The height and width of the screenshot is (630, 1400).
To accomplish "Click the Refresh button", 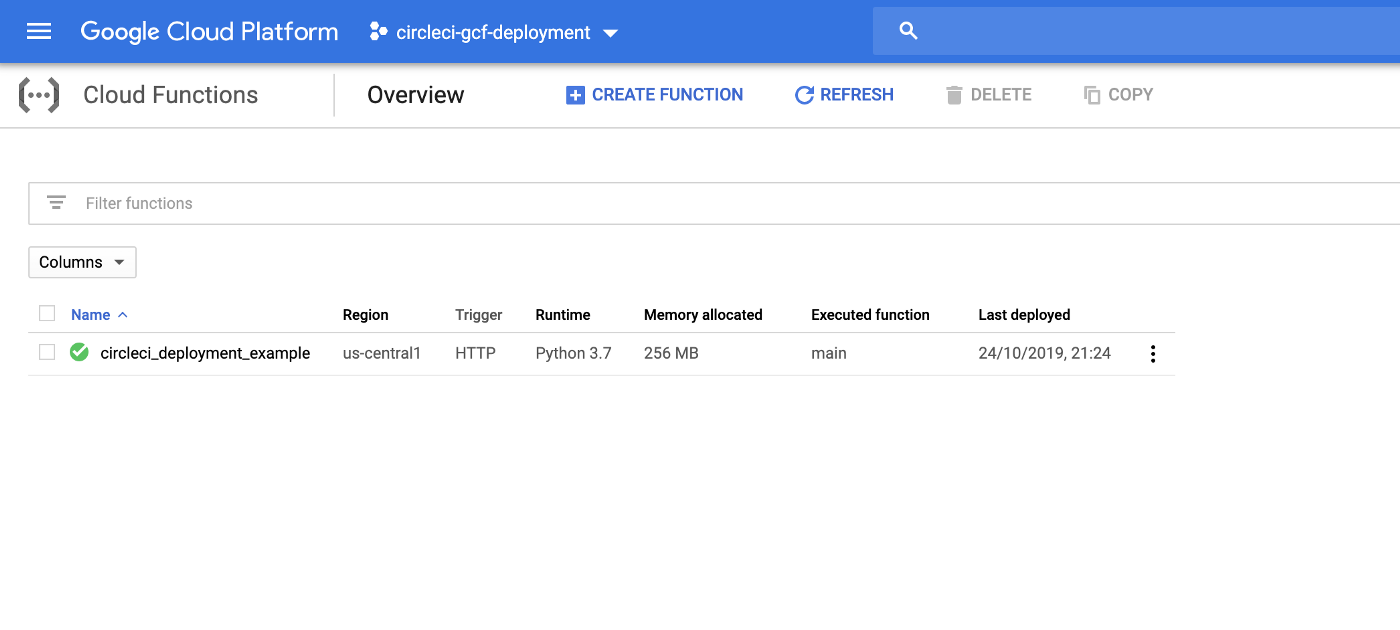I will tap(844, 95).
